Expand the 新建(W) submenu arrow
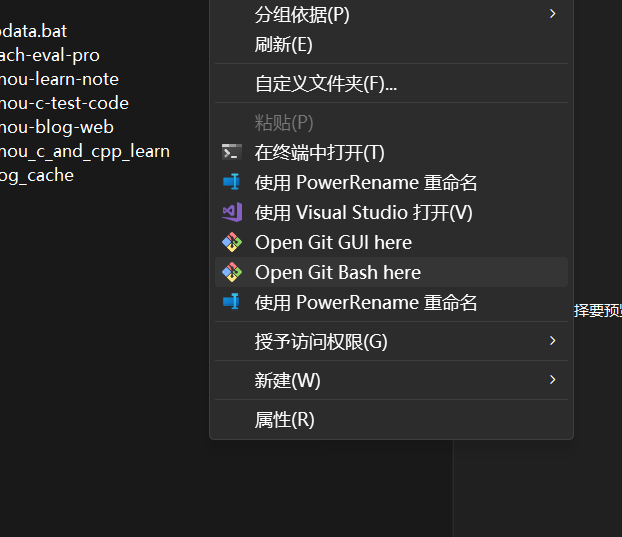The height and width of the screenshot is (537, 622). click(552, 380)
